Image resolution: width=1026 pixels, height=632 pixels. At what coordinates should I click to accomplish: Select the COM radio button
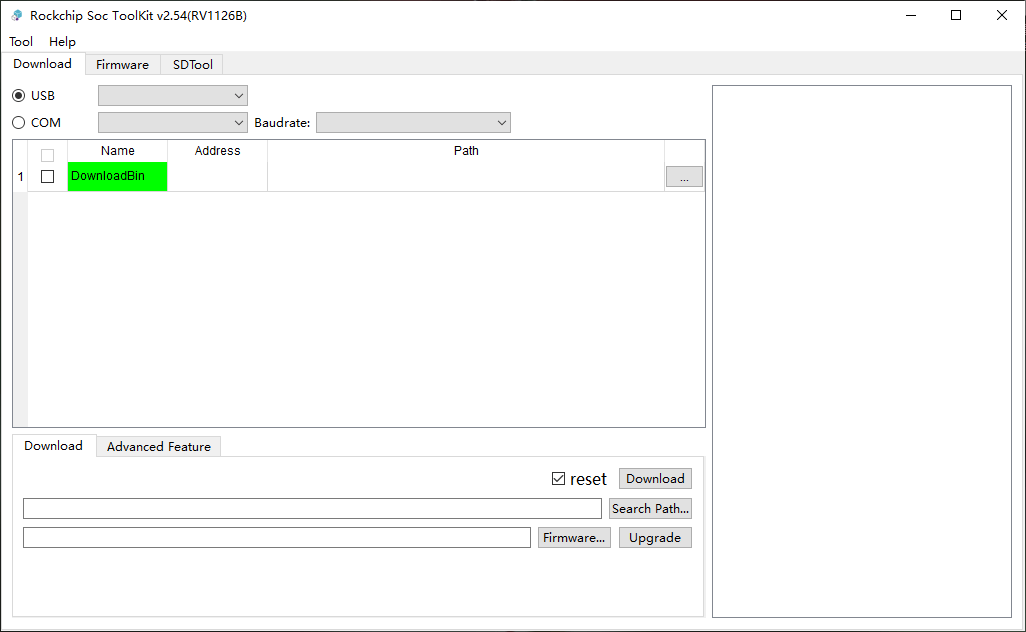click(19, 122)
